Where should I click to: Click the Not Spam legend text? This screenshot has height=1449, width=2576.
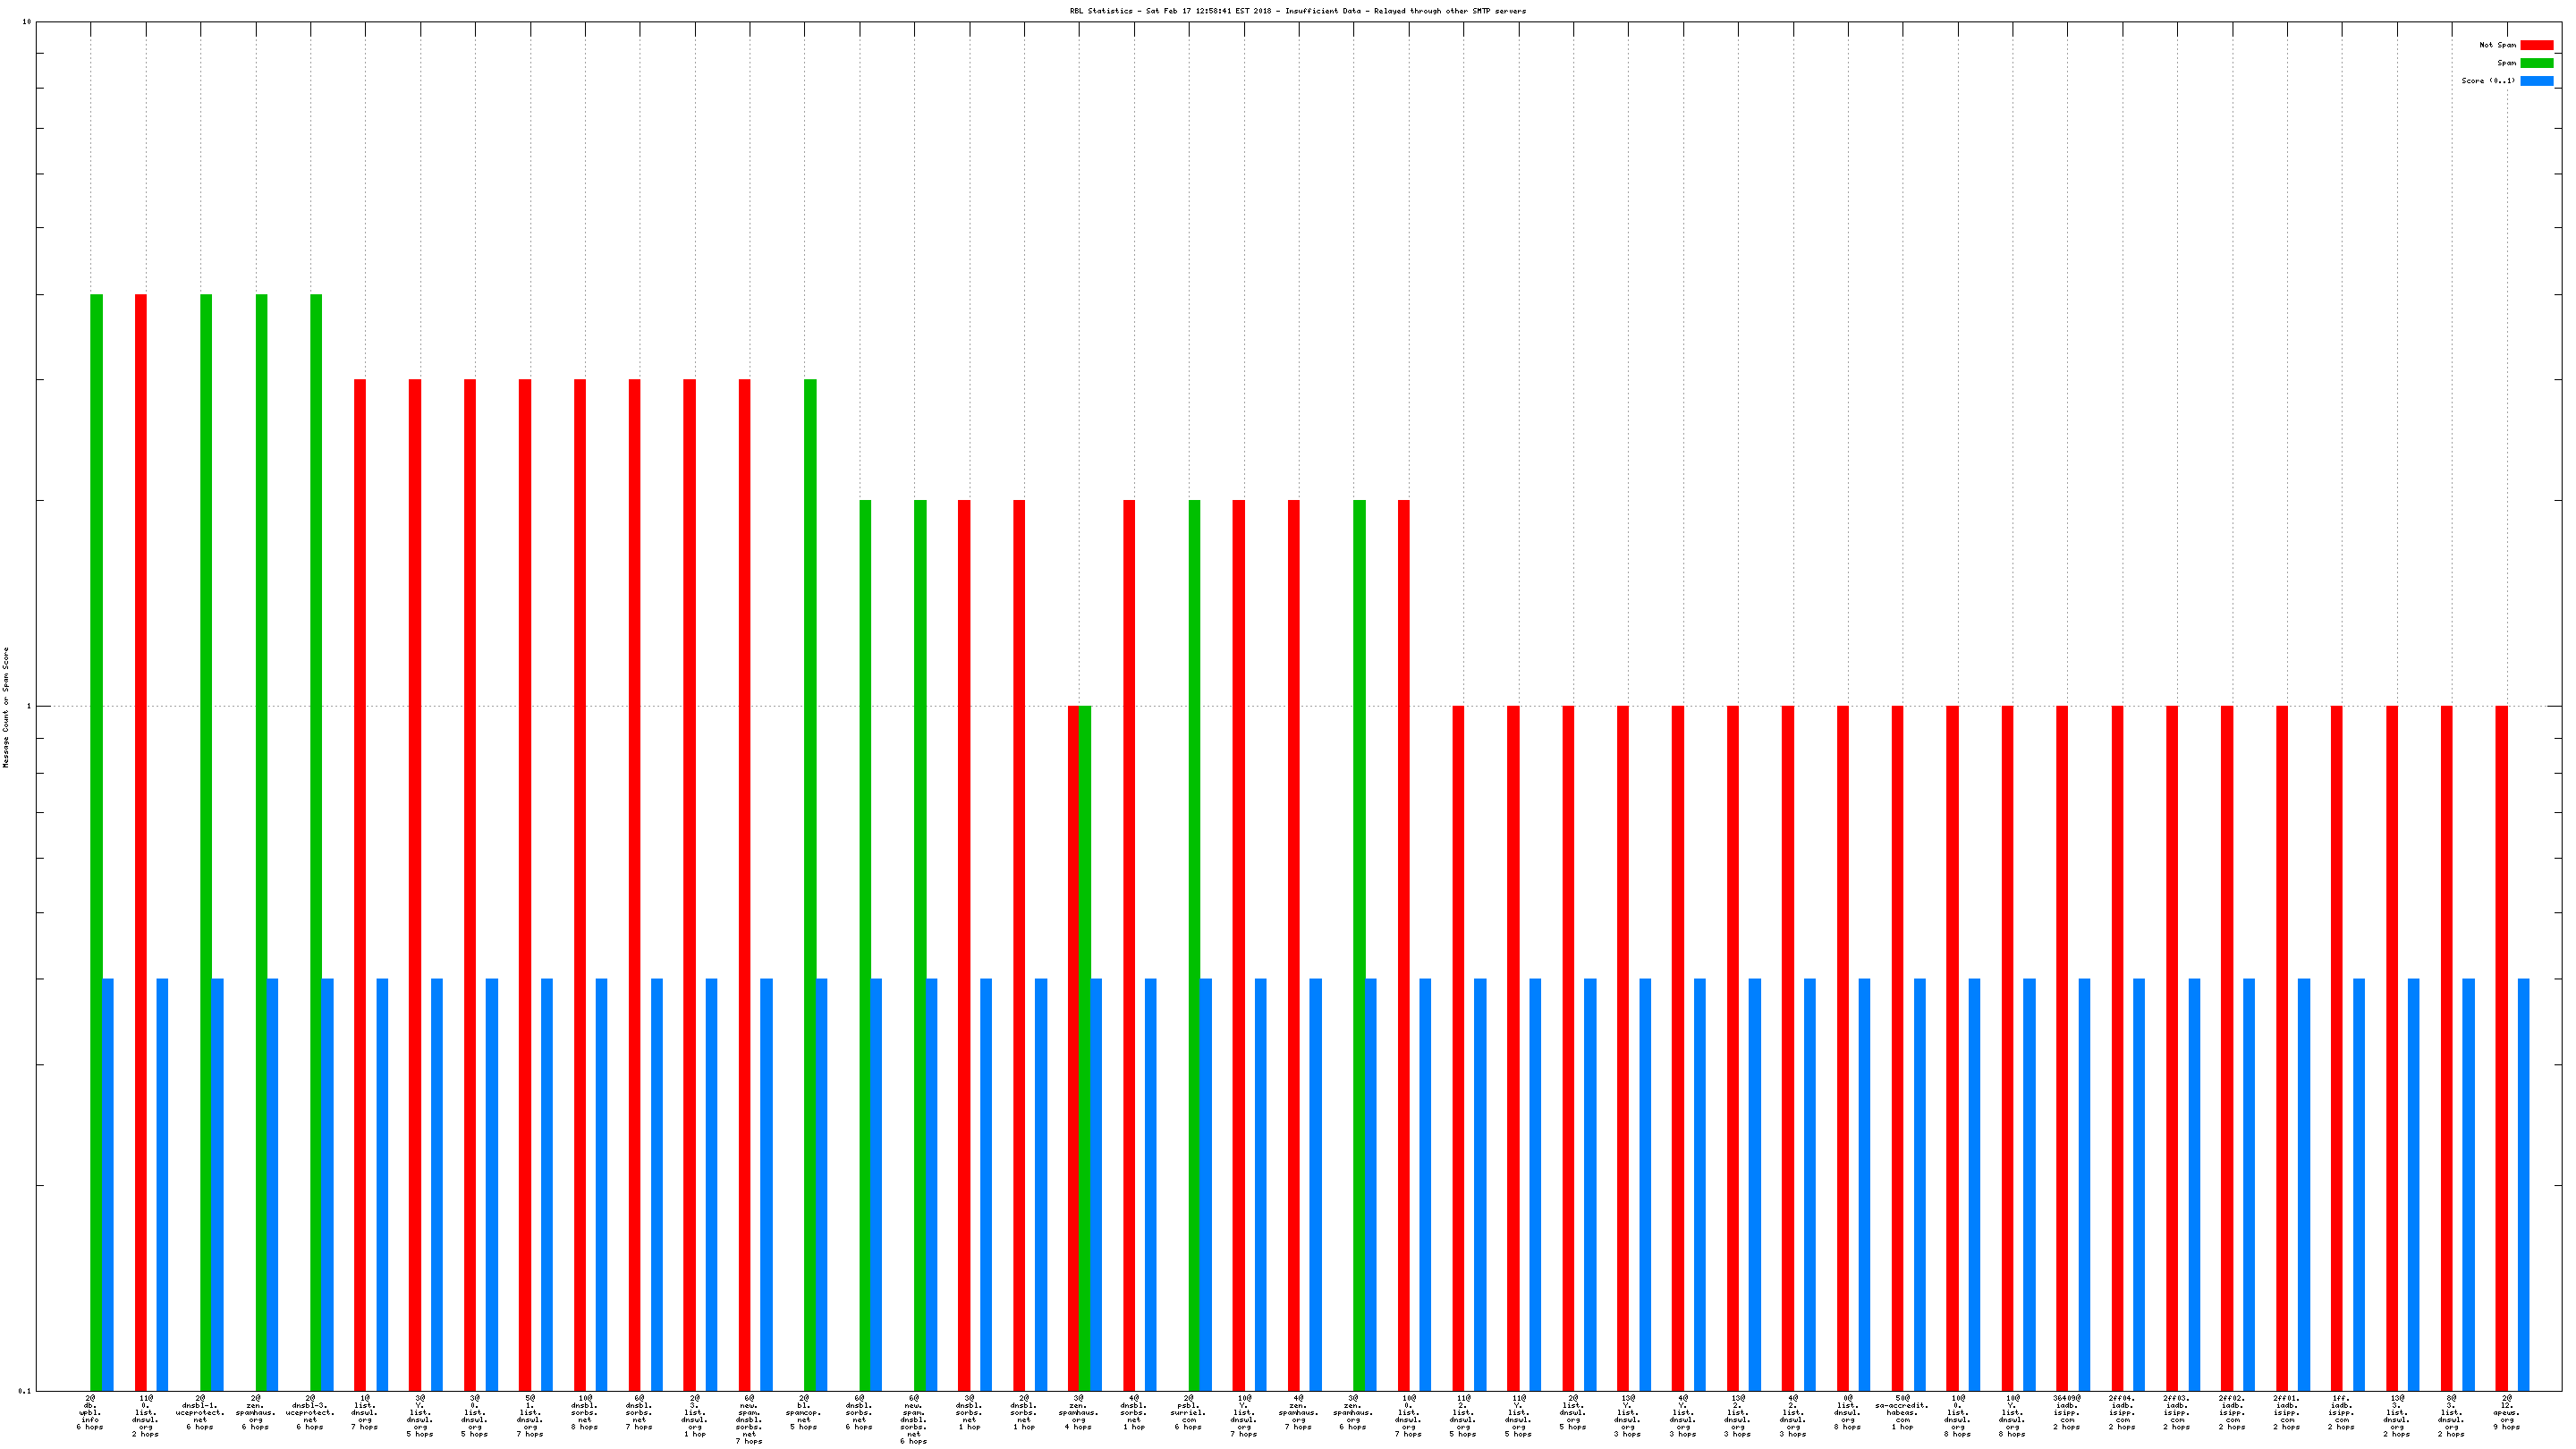(2496, 45)
